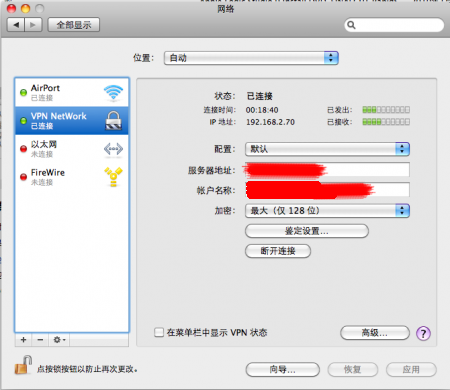
Task: Click the 鉴定设置… authentication settings button
Action: [307, 231]
